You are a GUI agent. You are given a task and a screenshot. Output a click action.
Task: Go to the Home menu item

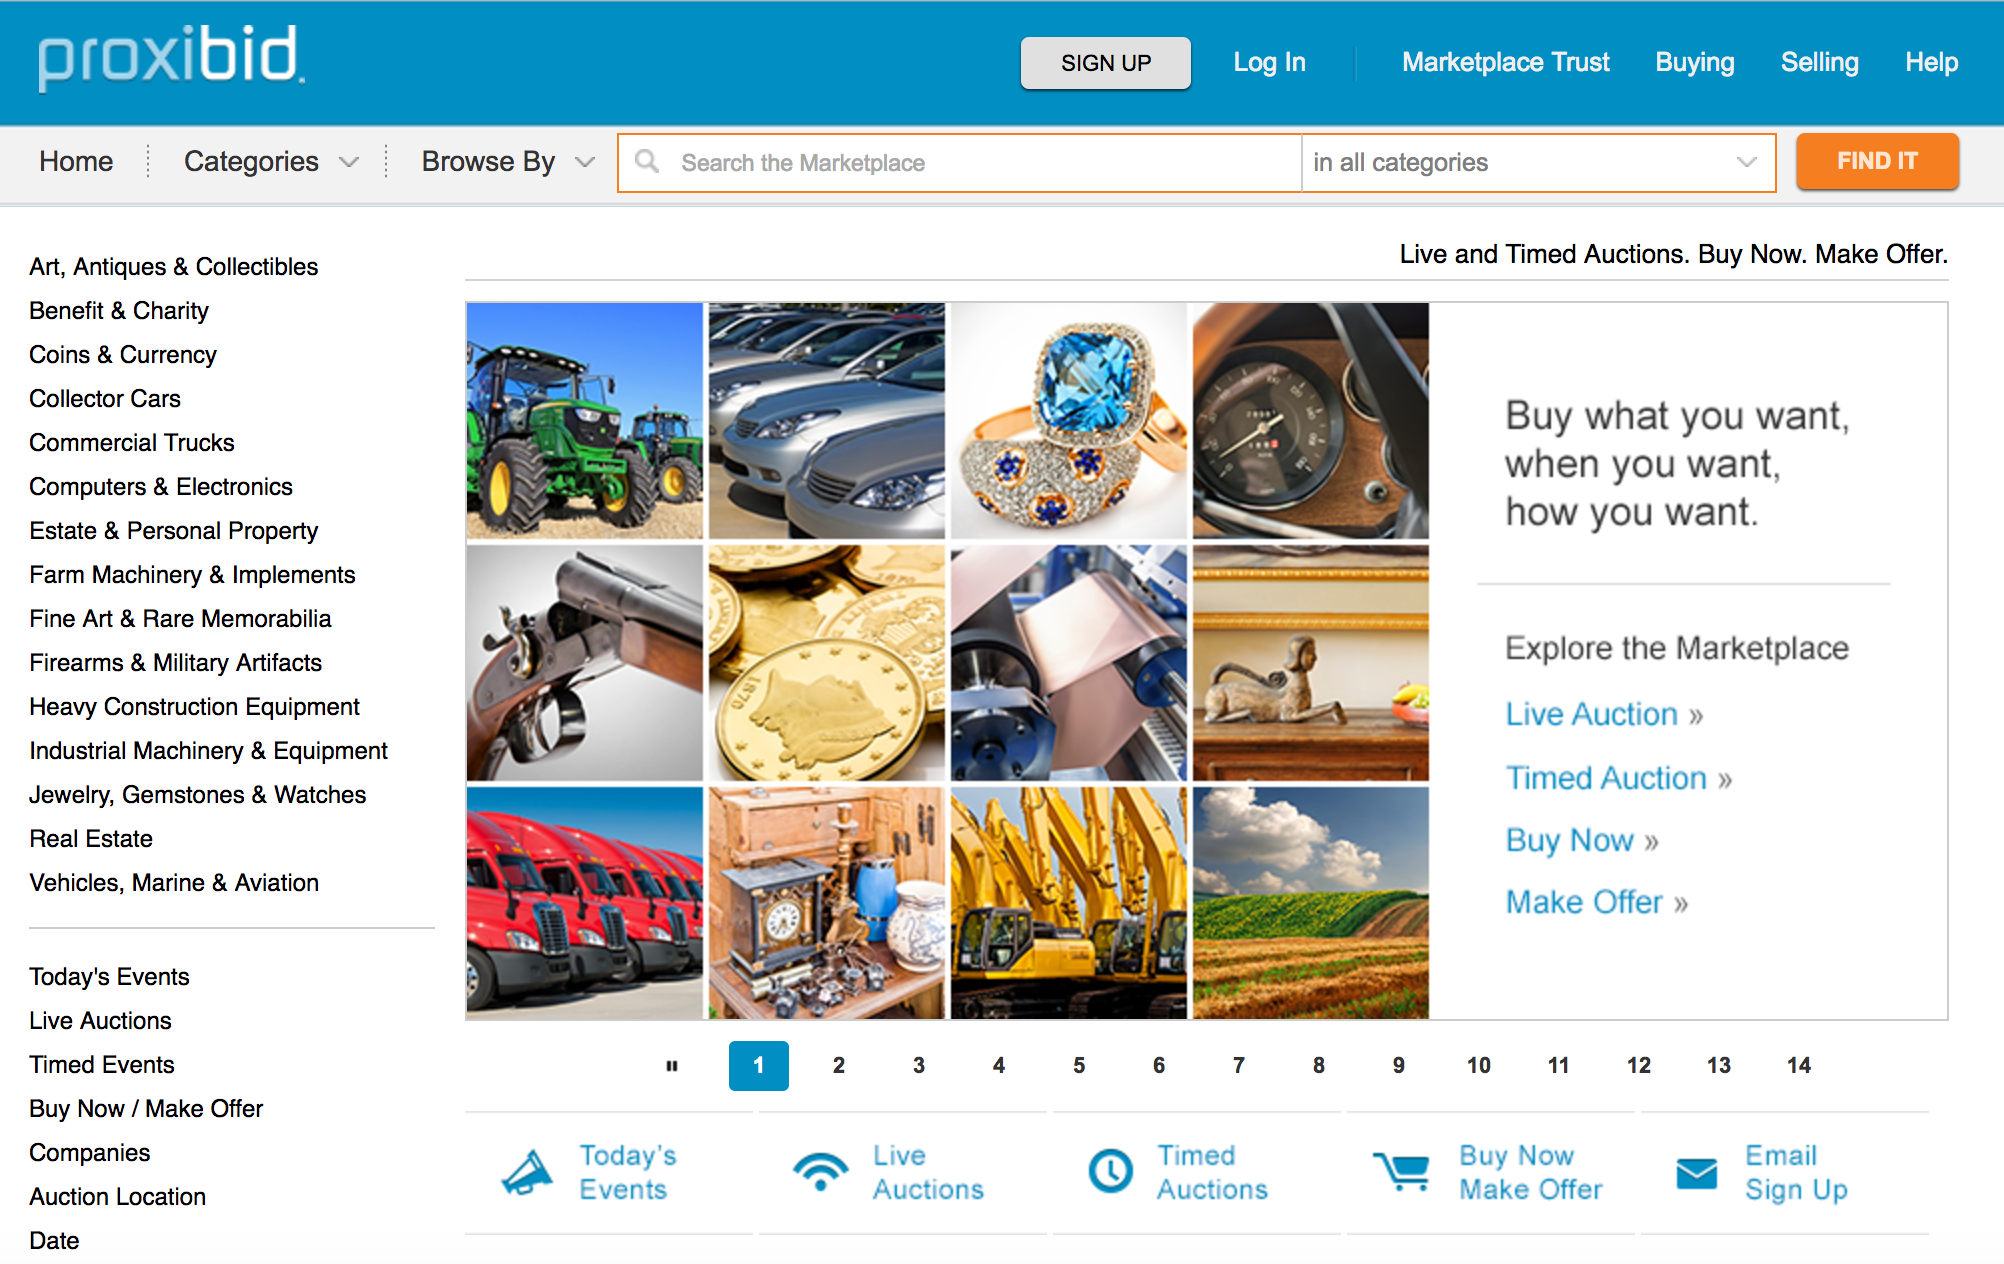(76, 162)
